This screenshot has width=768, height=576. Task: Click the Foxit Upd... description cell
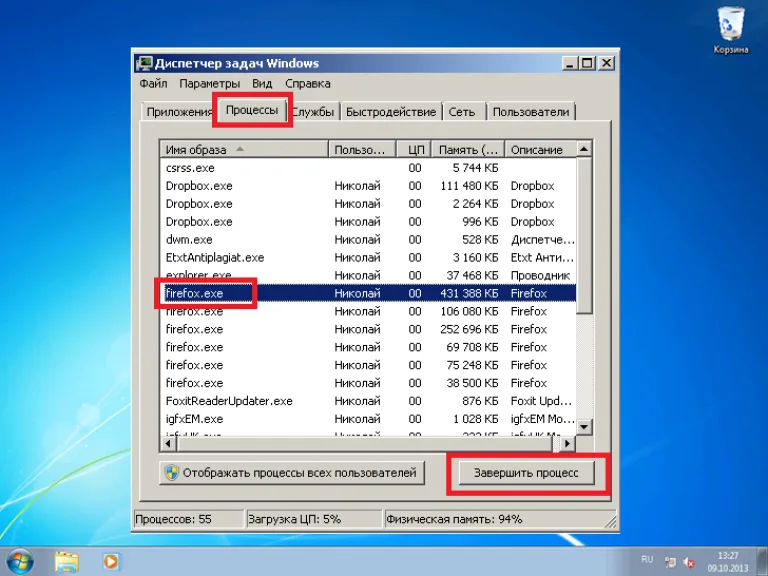pos(541,401)
